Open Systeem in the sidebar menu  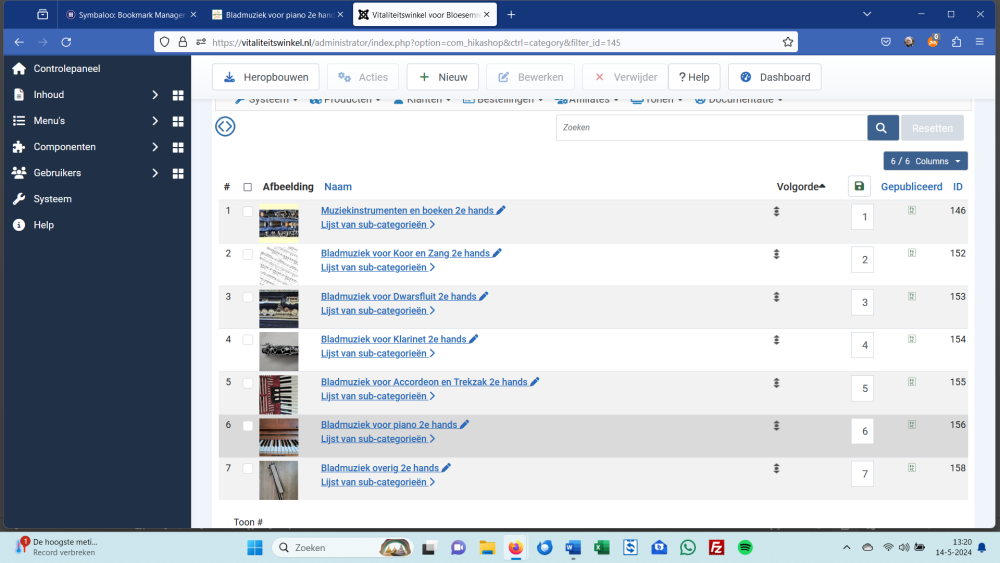coord(52,199)
